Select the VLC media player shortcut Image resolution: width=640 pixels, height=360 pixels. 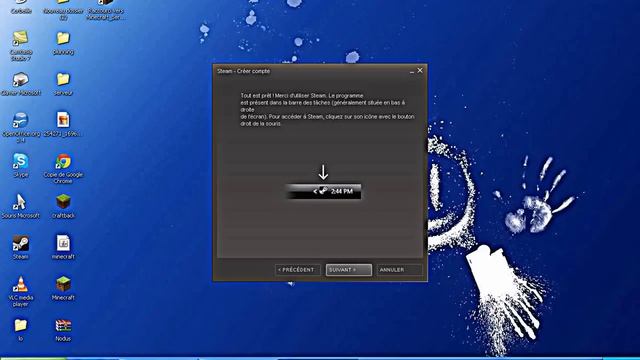pyautogui.click(x=20, y=284)
